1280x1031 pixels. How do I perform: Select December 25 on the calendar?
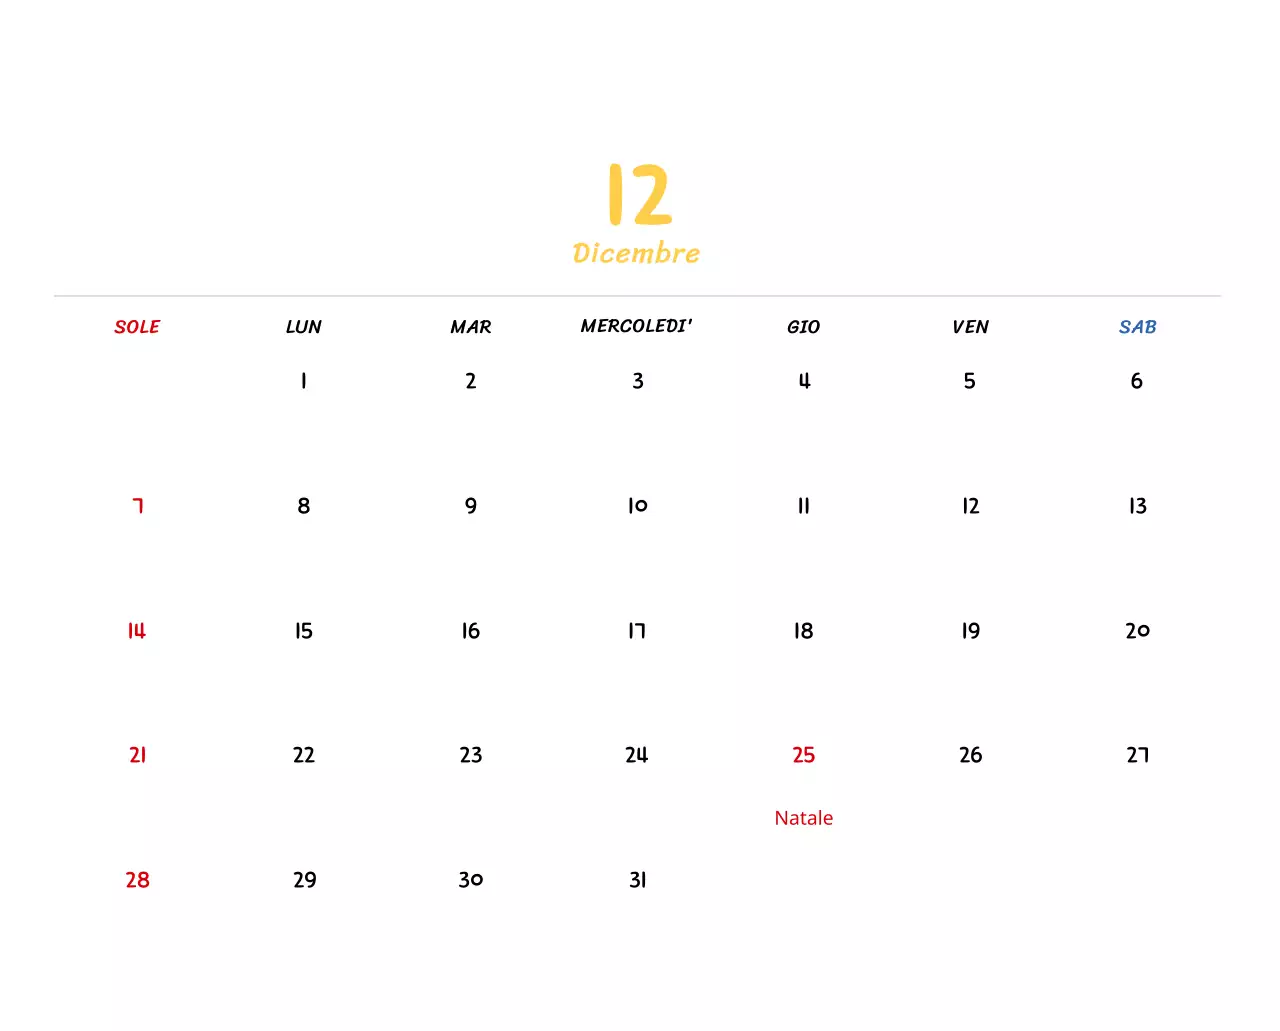[x=803, y=755]
